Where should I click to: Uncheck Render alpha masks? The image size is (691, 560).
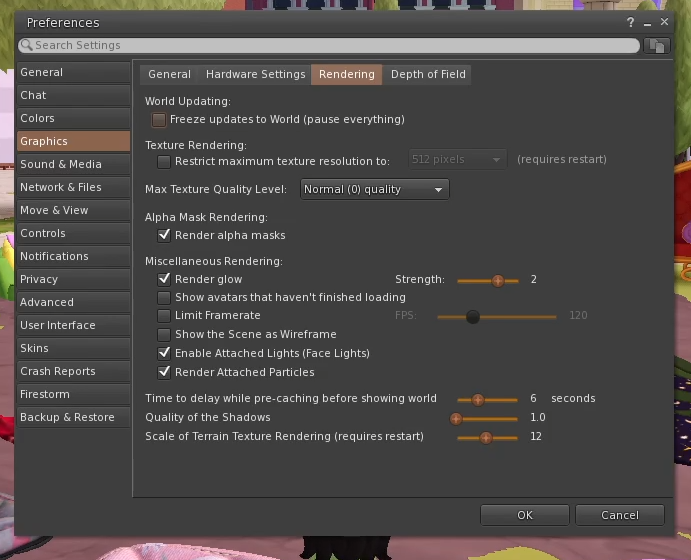click(x=164, y=235)
